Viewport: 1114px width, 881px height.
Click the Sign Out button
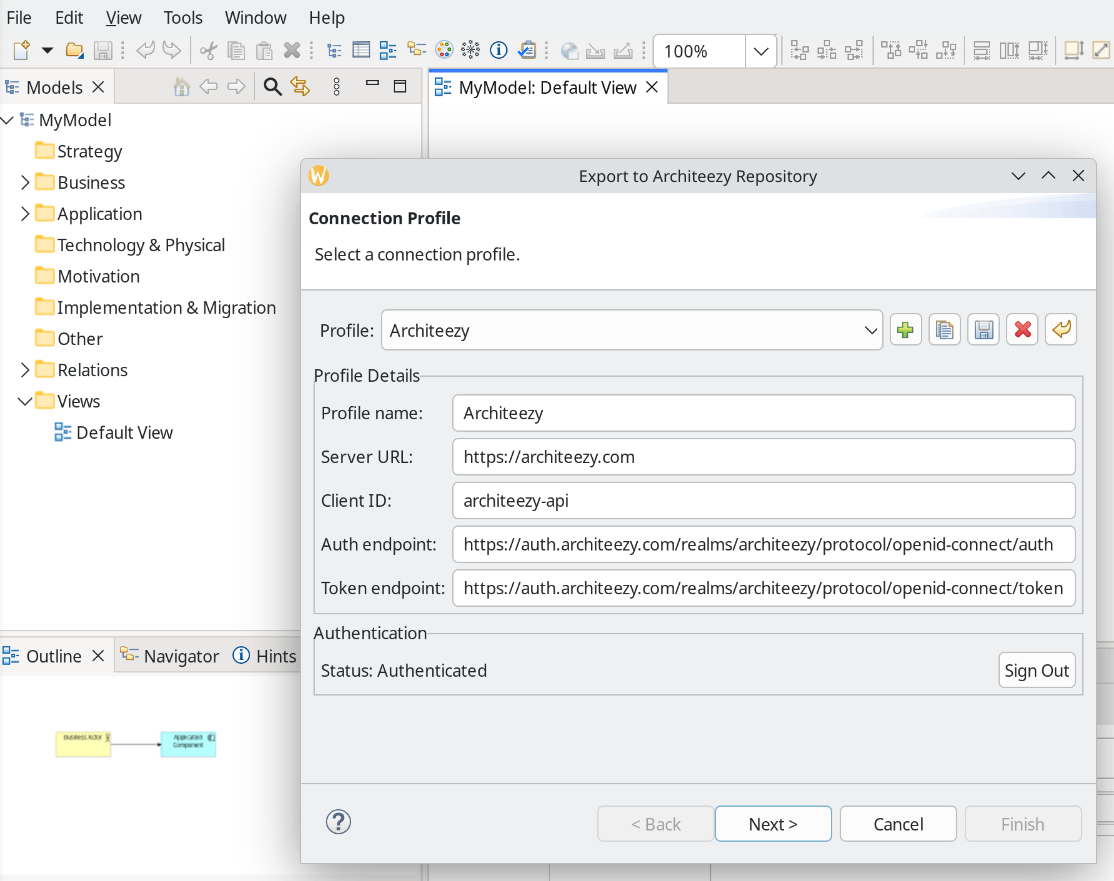(x=1037, y=671)
